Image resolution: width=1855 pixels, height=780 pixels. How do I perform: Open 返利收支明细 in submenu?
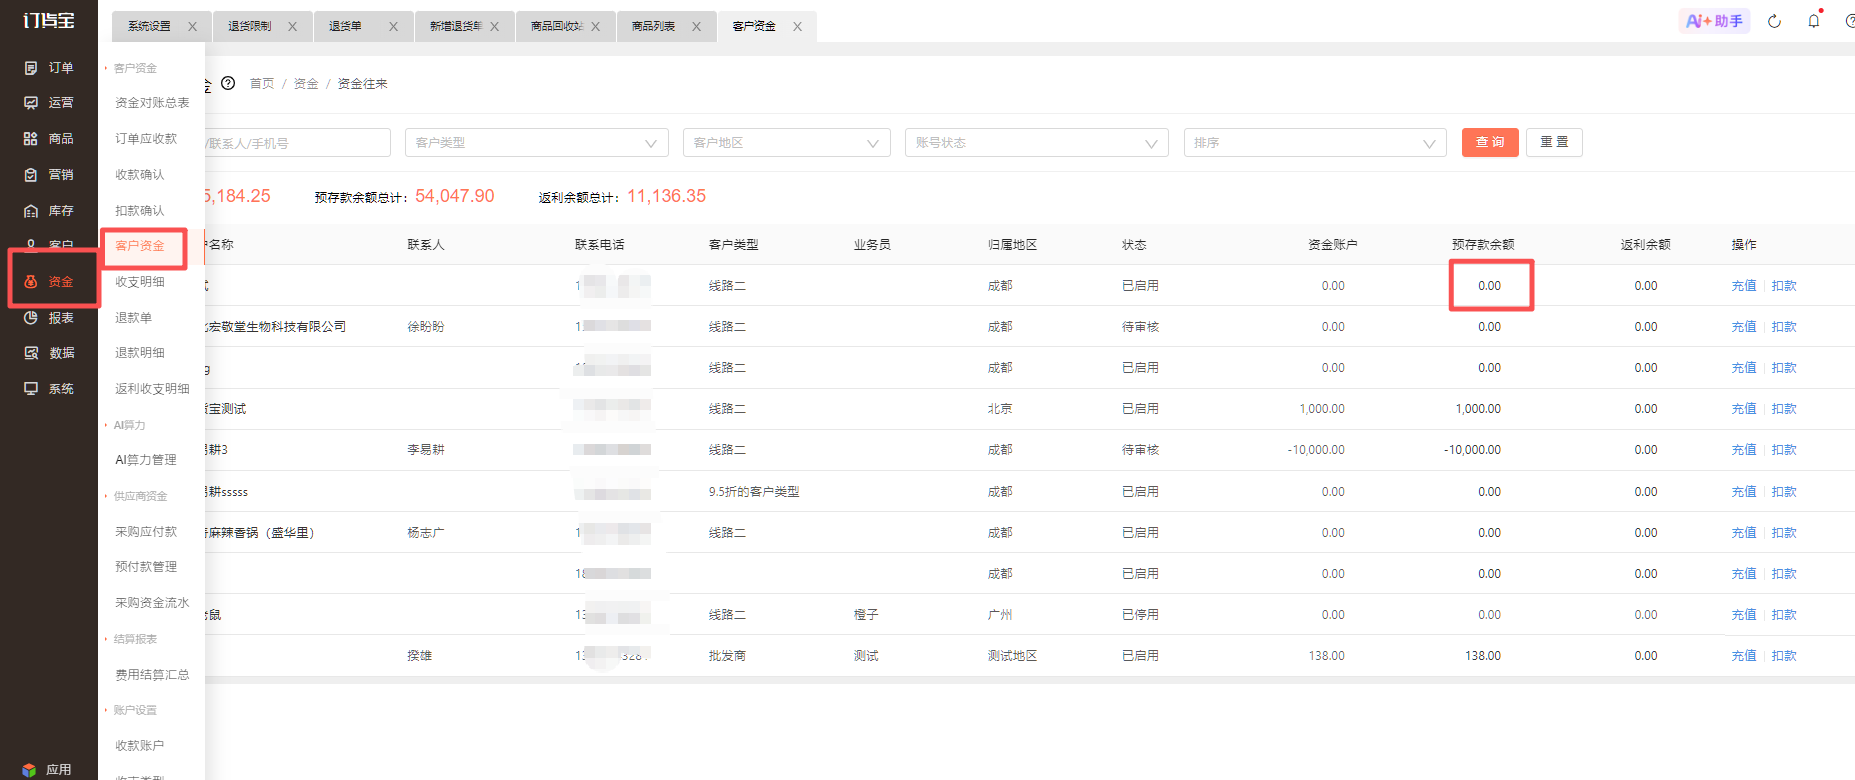point(152,389)
